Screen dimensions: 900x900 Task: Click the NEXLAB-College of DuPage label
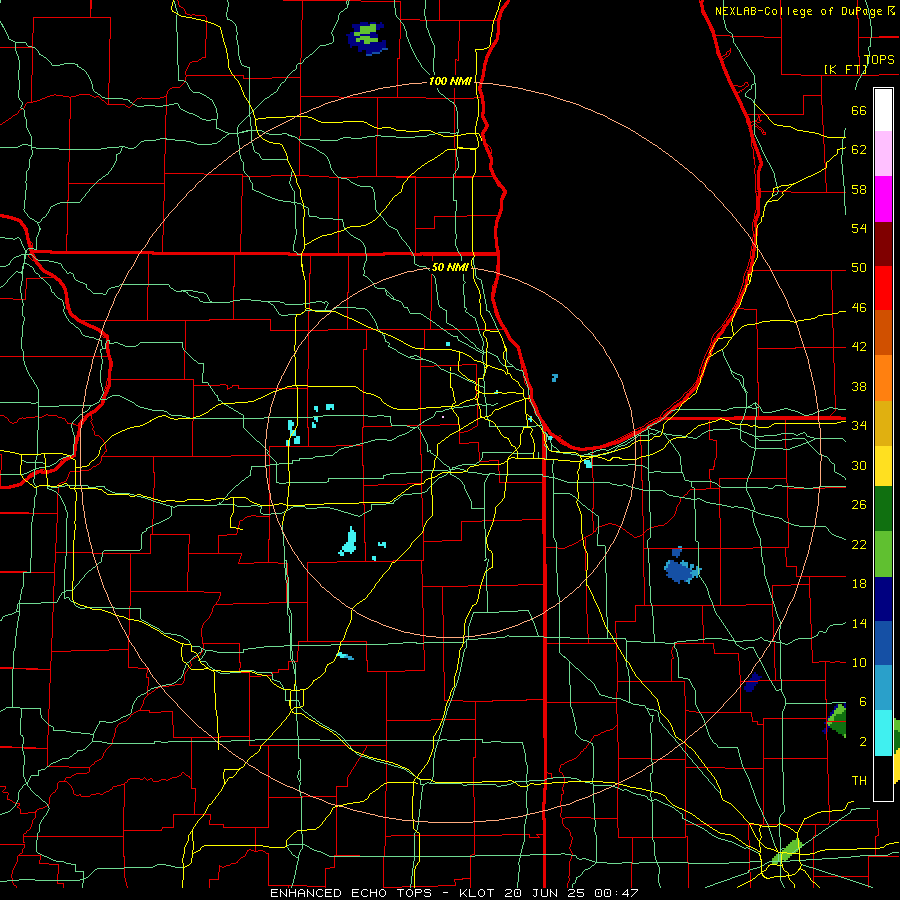pyautogui.click(x=800, y=11)
